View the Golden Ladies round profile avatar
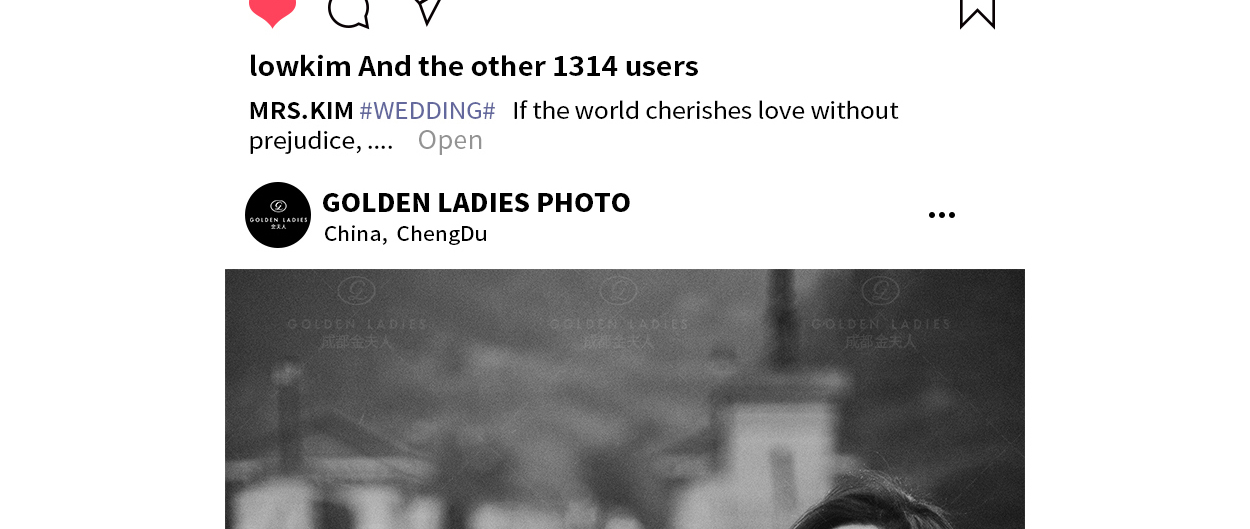 (x=278, y=215)
